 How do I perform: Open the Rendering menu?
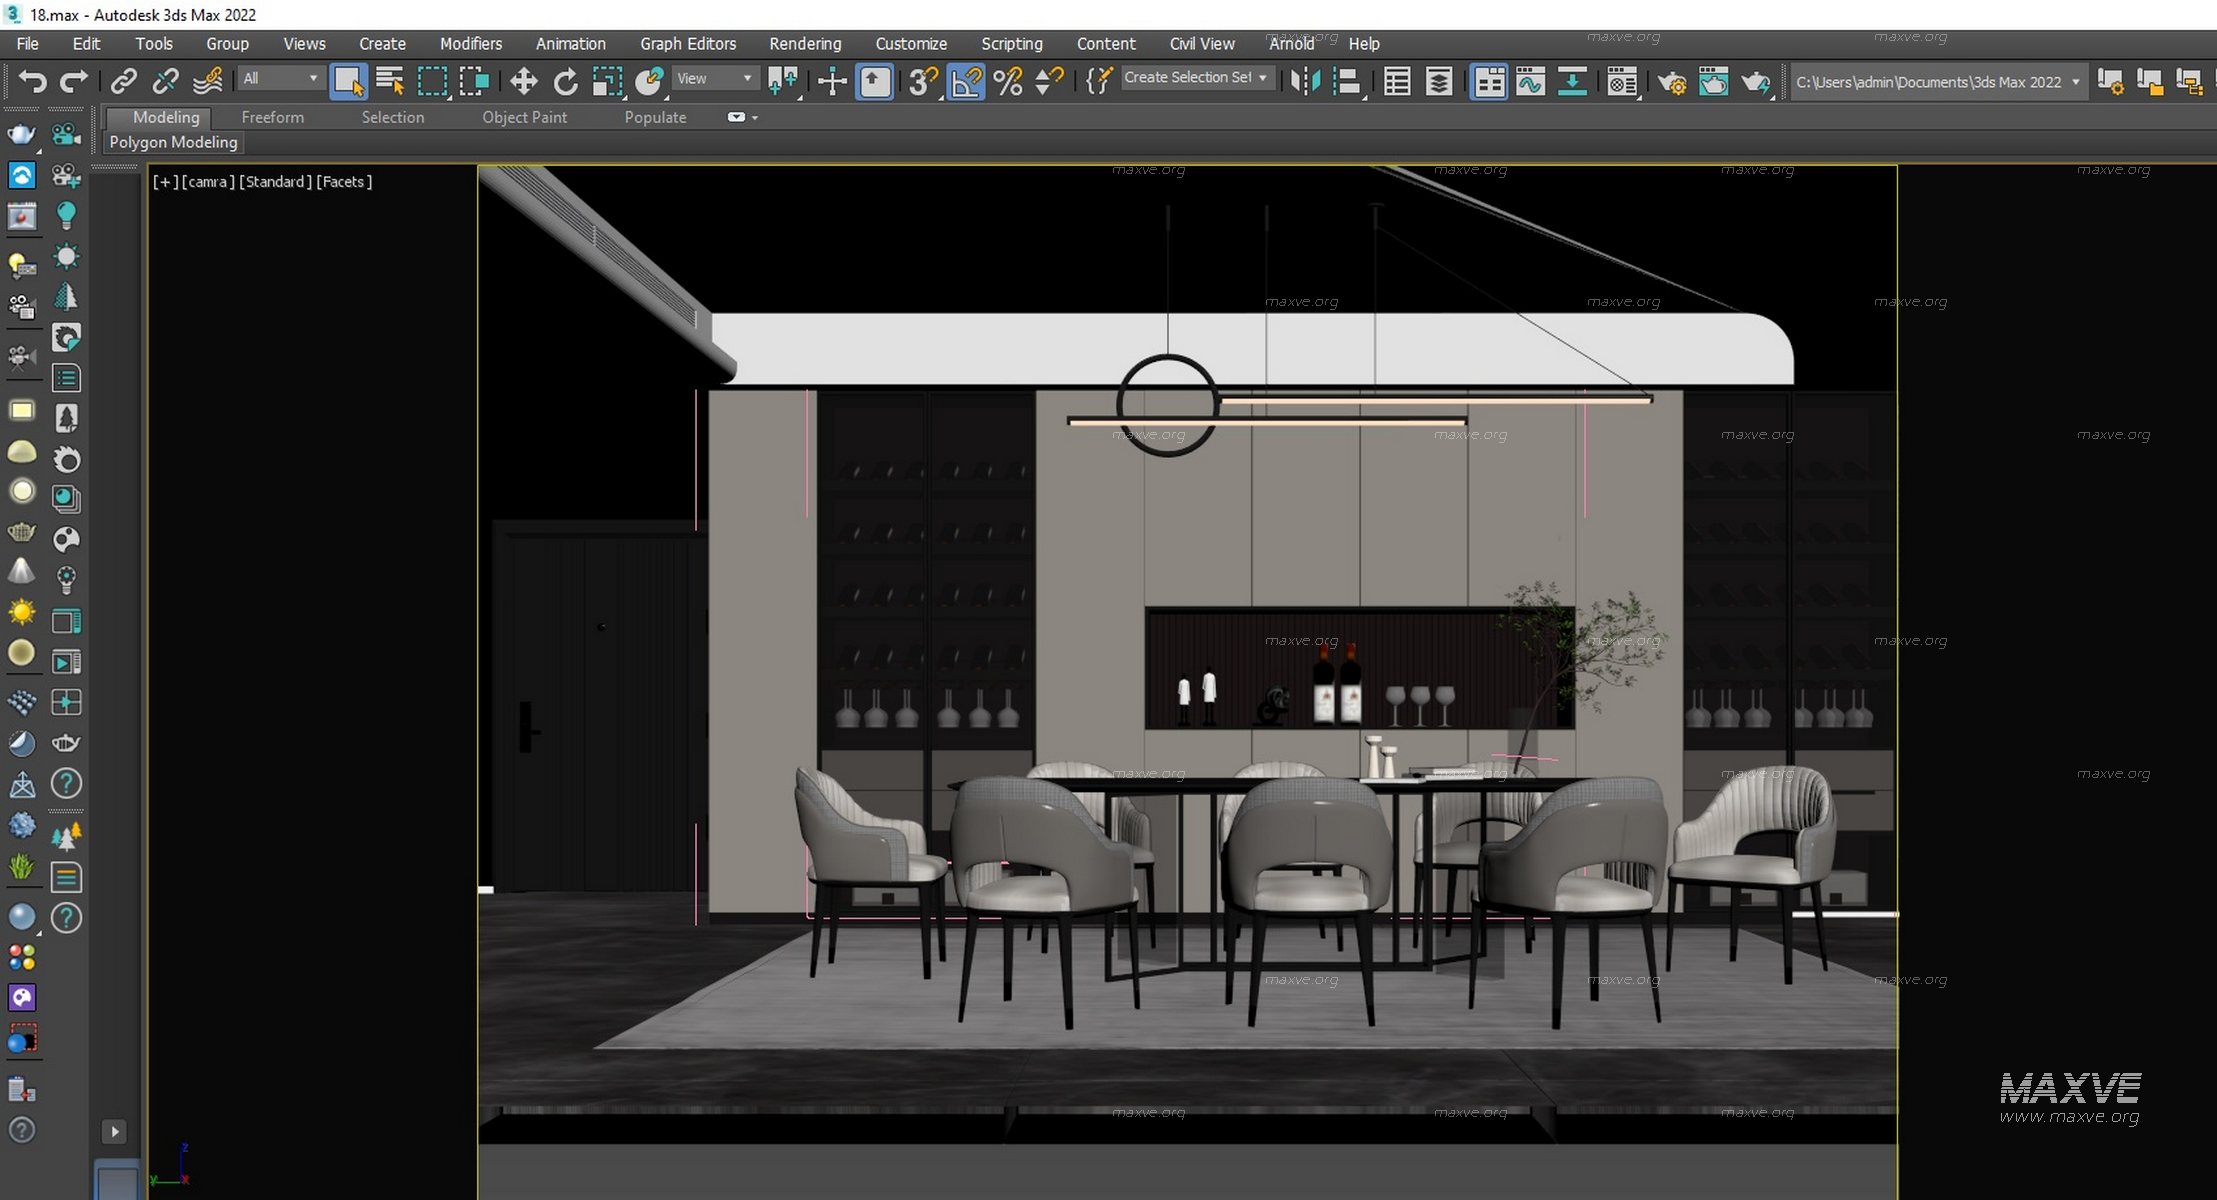[805, 44]
